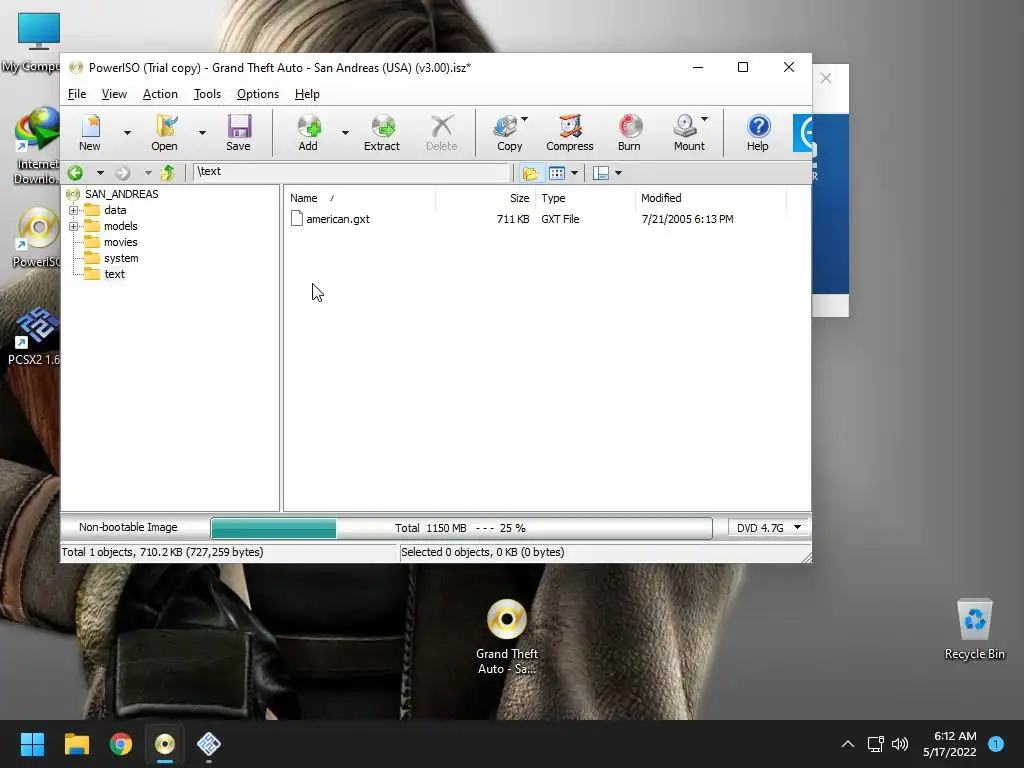This screenshot has height=768, width=1024.
Task: Click the Help toolbar icon
Action: 758,133
